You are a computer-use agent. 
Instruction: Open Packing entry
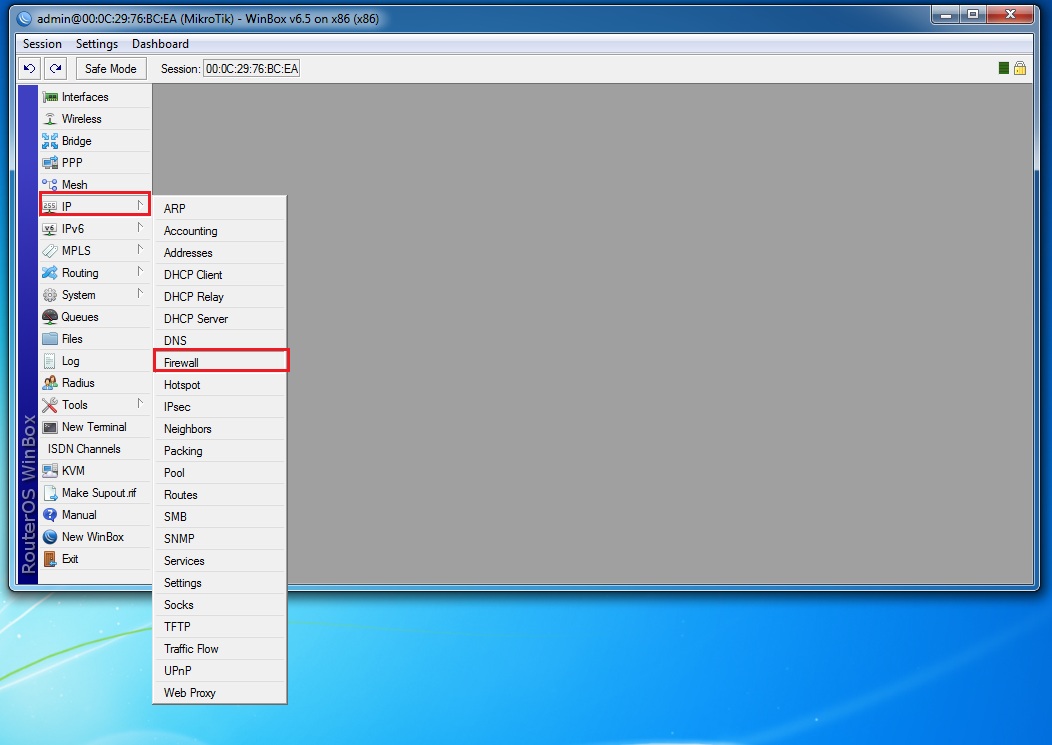220,451
